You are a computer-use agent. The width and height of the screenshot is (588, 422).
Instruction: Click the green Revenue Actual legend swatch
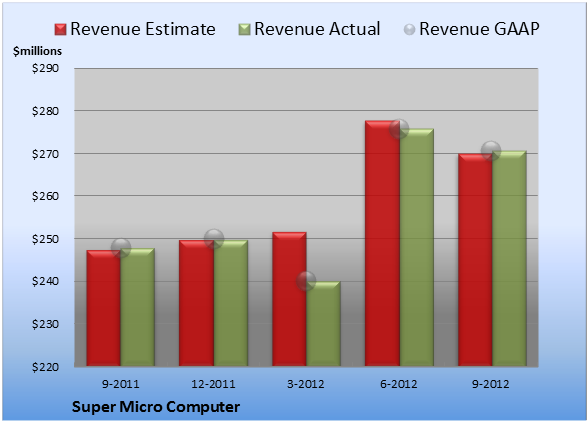point(244,30)
